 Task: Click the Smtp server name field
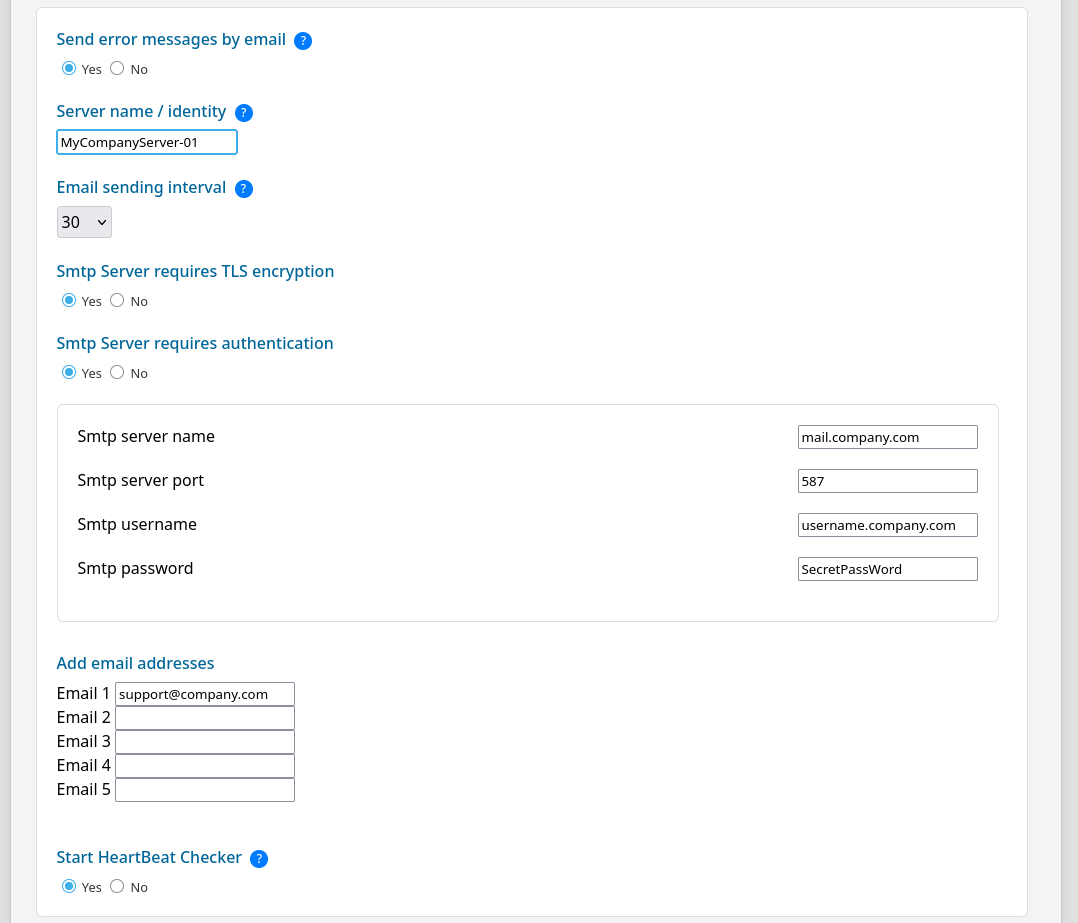(x=888, y=437)
